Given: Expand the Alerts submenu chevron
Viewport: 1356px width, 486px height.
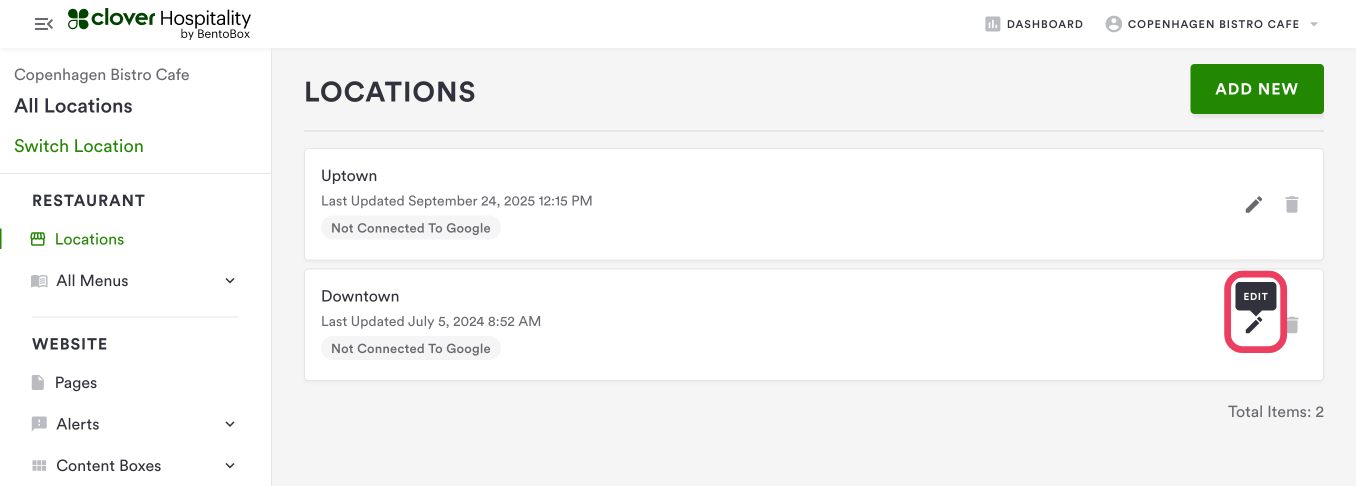Looking at the screenshot, I should pos(230,424).
